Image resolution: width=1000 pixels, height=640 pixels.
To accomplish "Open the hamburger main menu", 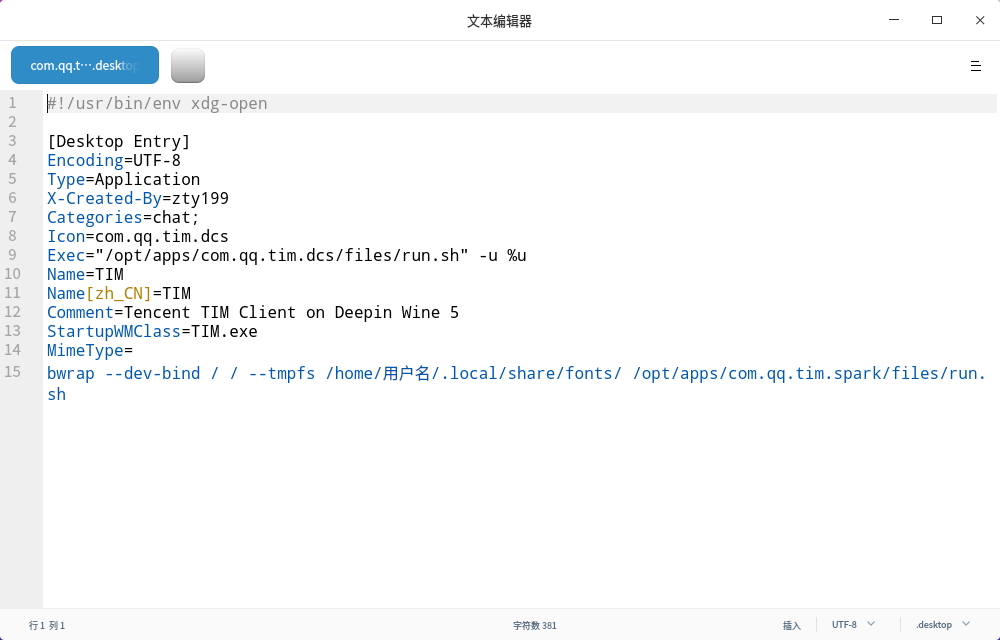I will click(x=975, y=66).
